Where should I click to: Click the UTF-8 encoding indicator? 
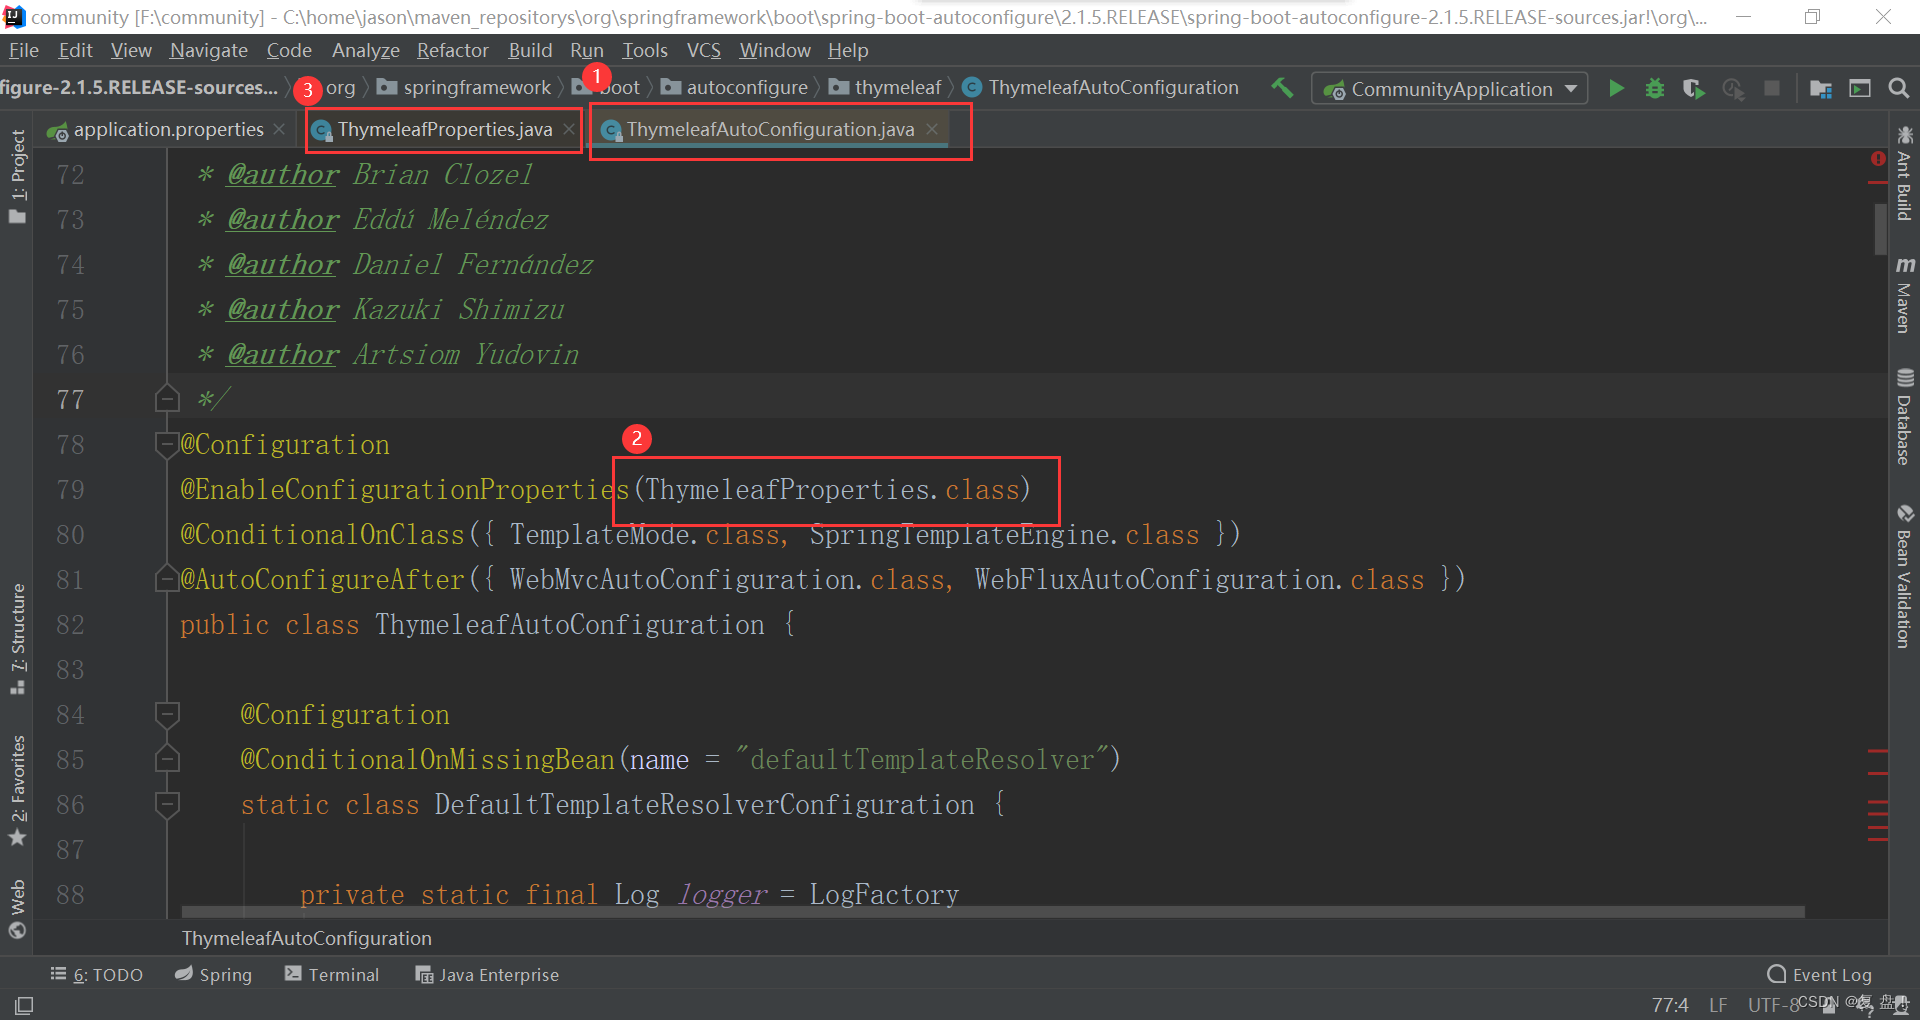tap(1773, 1004)
